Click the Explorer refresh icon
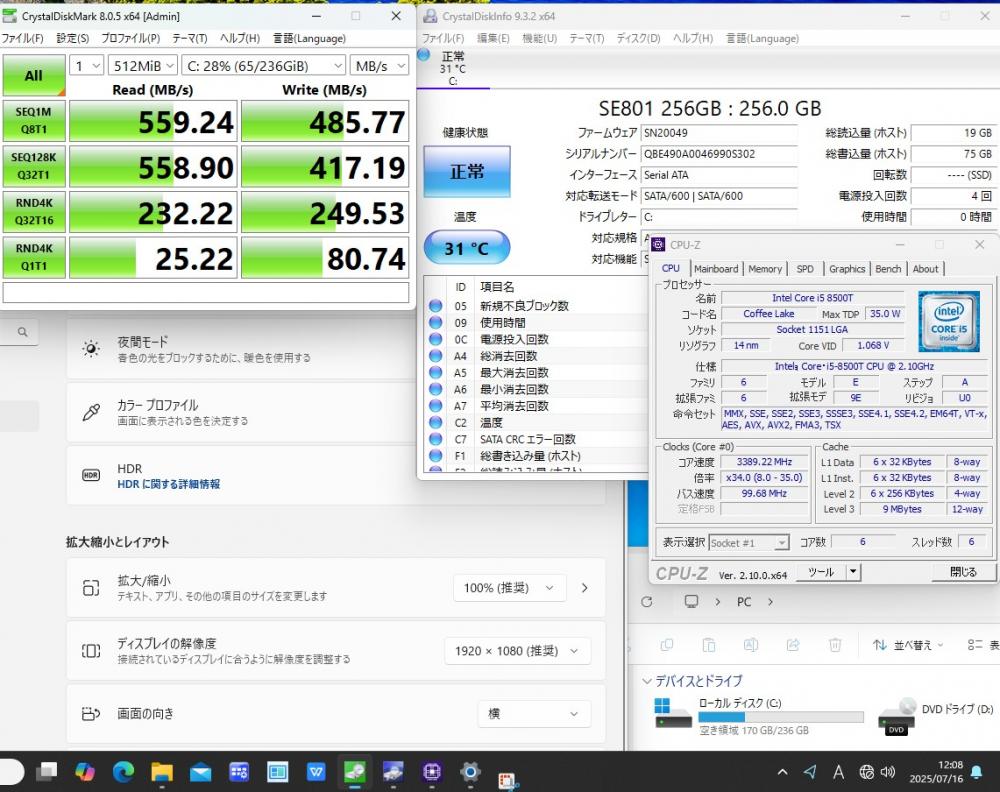 [647, 601]
